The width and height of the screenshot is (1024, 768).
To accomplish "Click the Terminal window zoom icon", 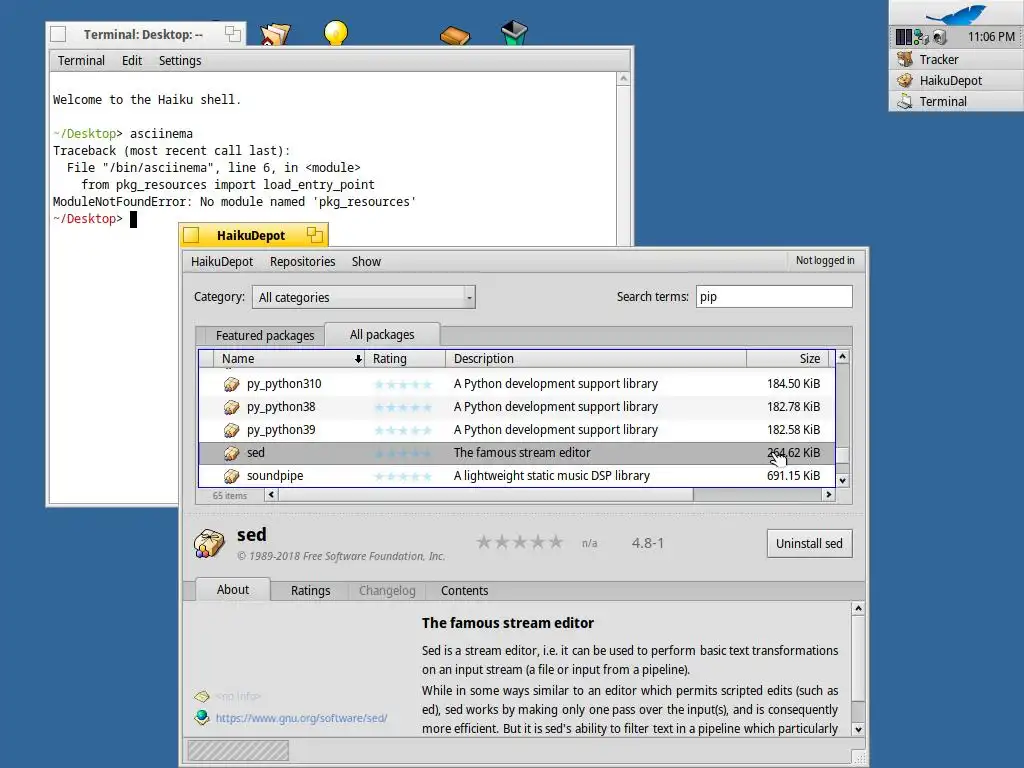I will pyautogui.click(x=232, y=34).
